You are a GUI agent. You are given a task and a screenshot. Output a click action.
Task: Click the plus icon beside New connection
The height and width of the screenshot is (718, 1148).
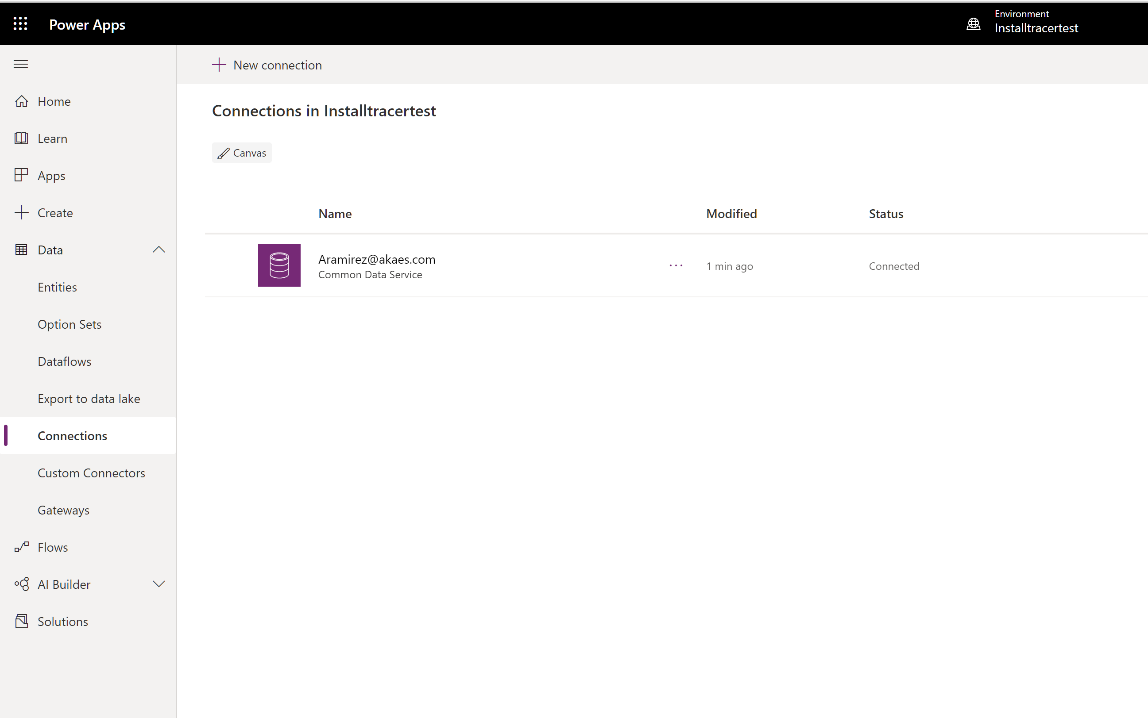[218, 64]
